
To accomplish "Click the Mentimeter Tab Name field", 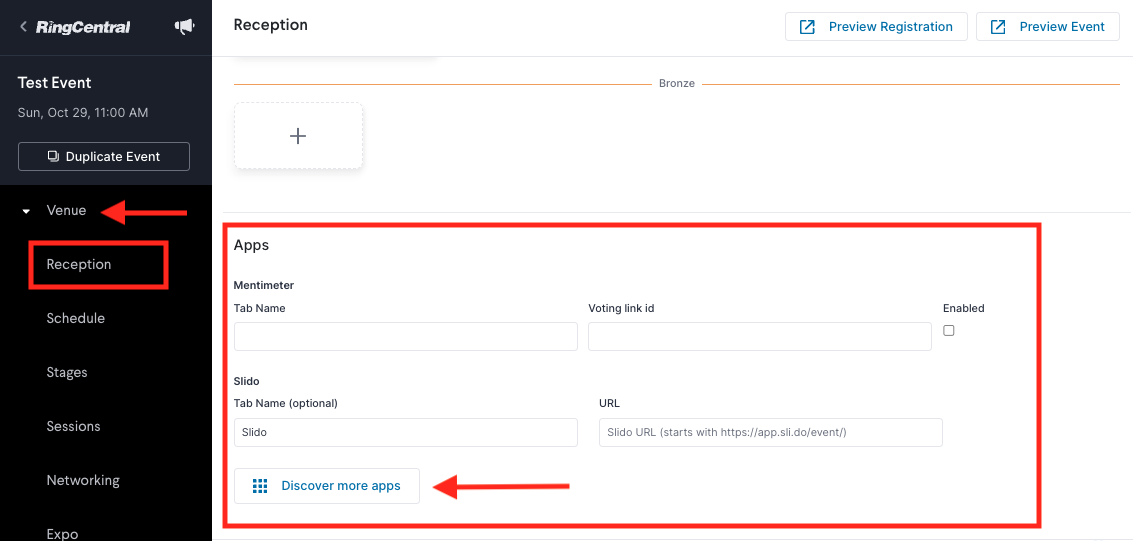I will 405,337.
